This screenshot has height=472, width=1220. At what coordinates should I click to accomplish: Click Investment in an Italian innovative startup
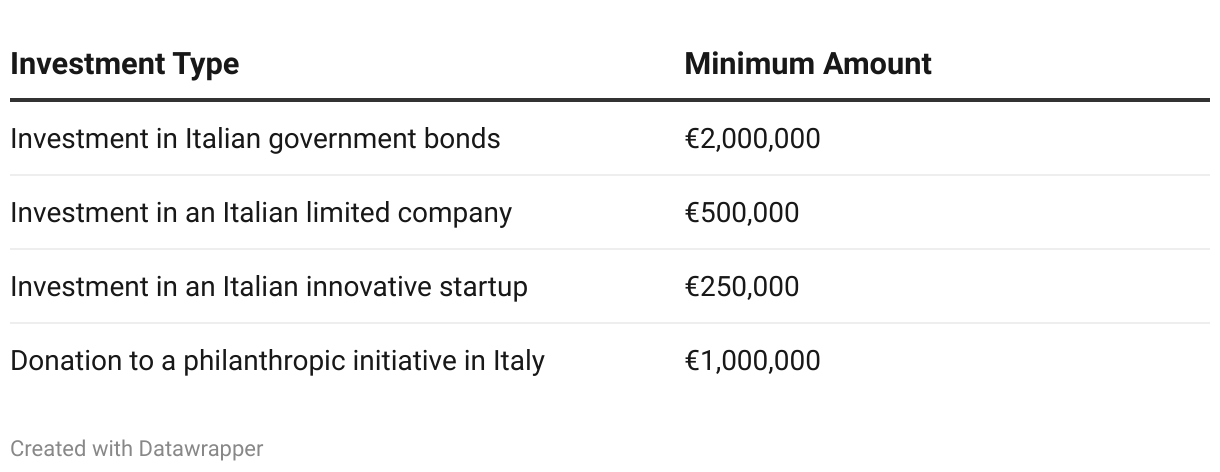269,287
